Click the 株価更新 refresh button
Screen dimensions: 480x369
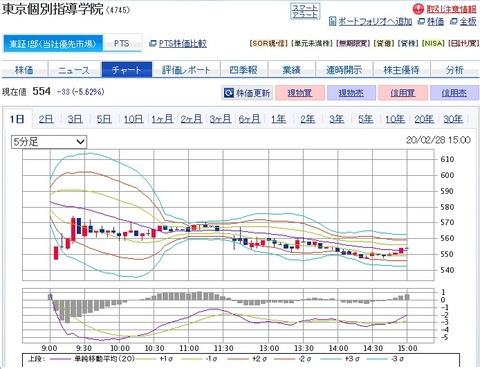click(x=247, y=93)
